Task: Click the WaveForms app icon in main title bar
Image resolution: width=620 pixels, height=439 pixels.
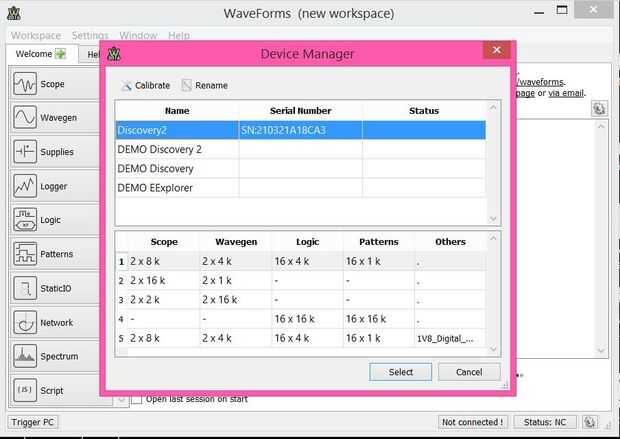Action: click(14, 14)
